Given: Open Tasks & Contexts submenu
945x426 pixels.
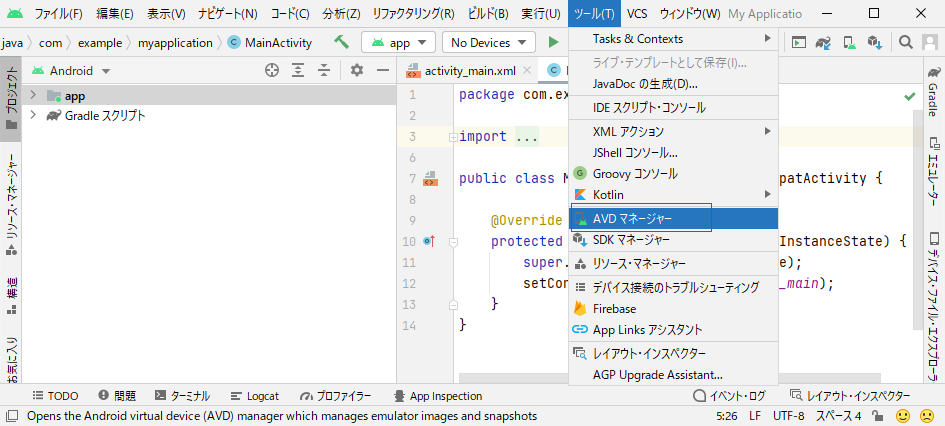Looking at the screenshot, I should point(673,39).
